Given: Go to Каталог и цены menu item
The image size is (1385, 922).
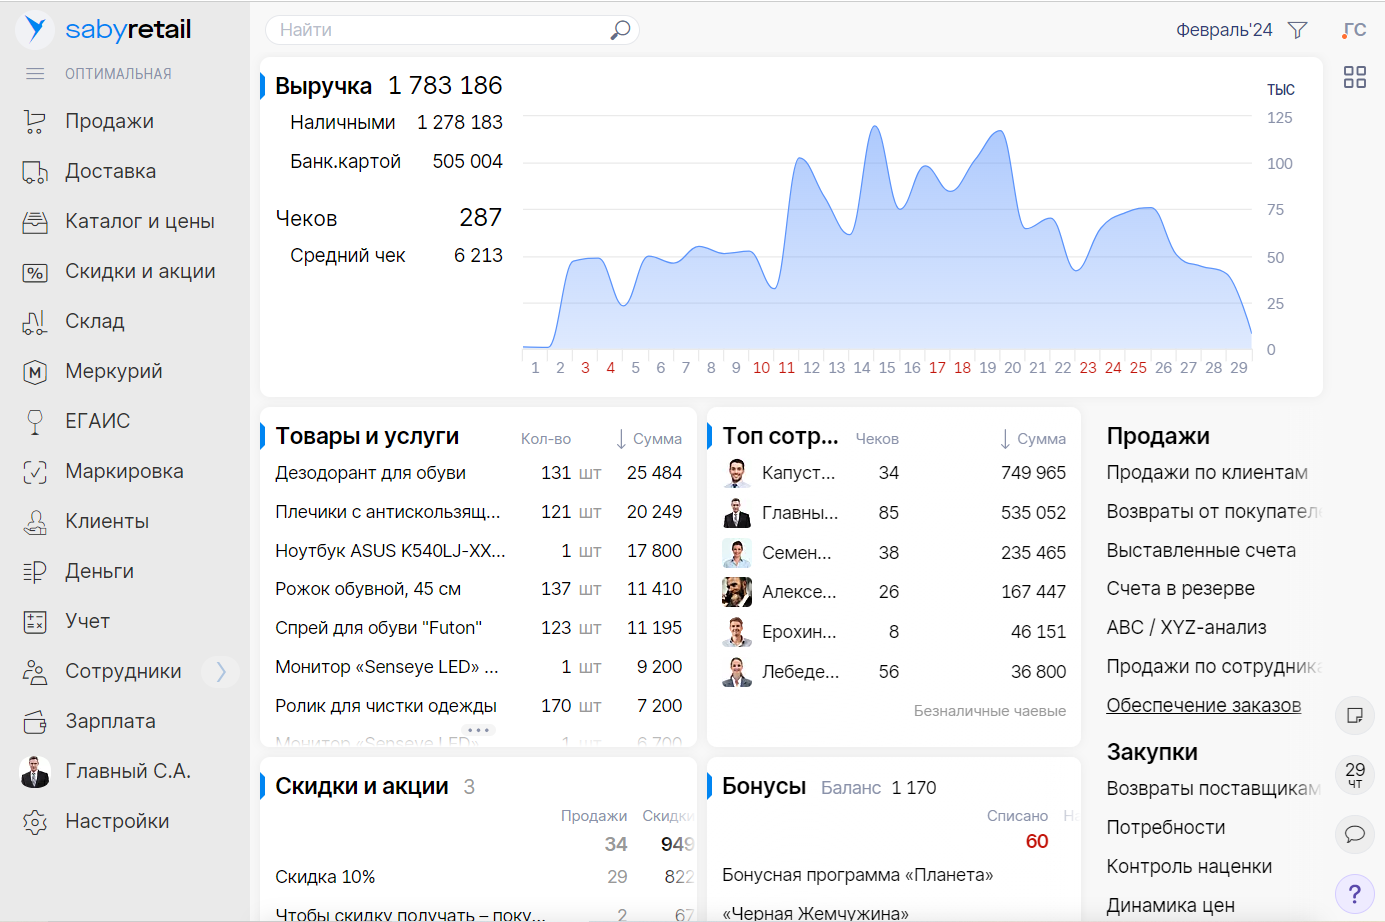Looking at the screenshot, I should [139, 221].
